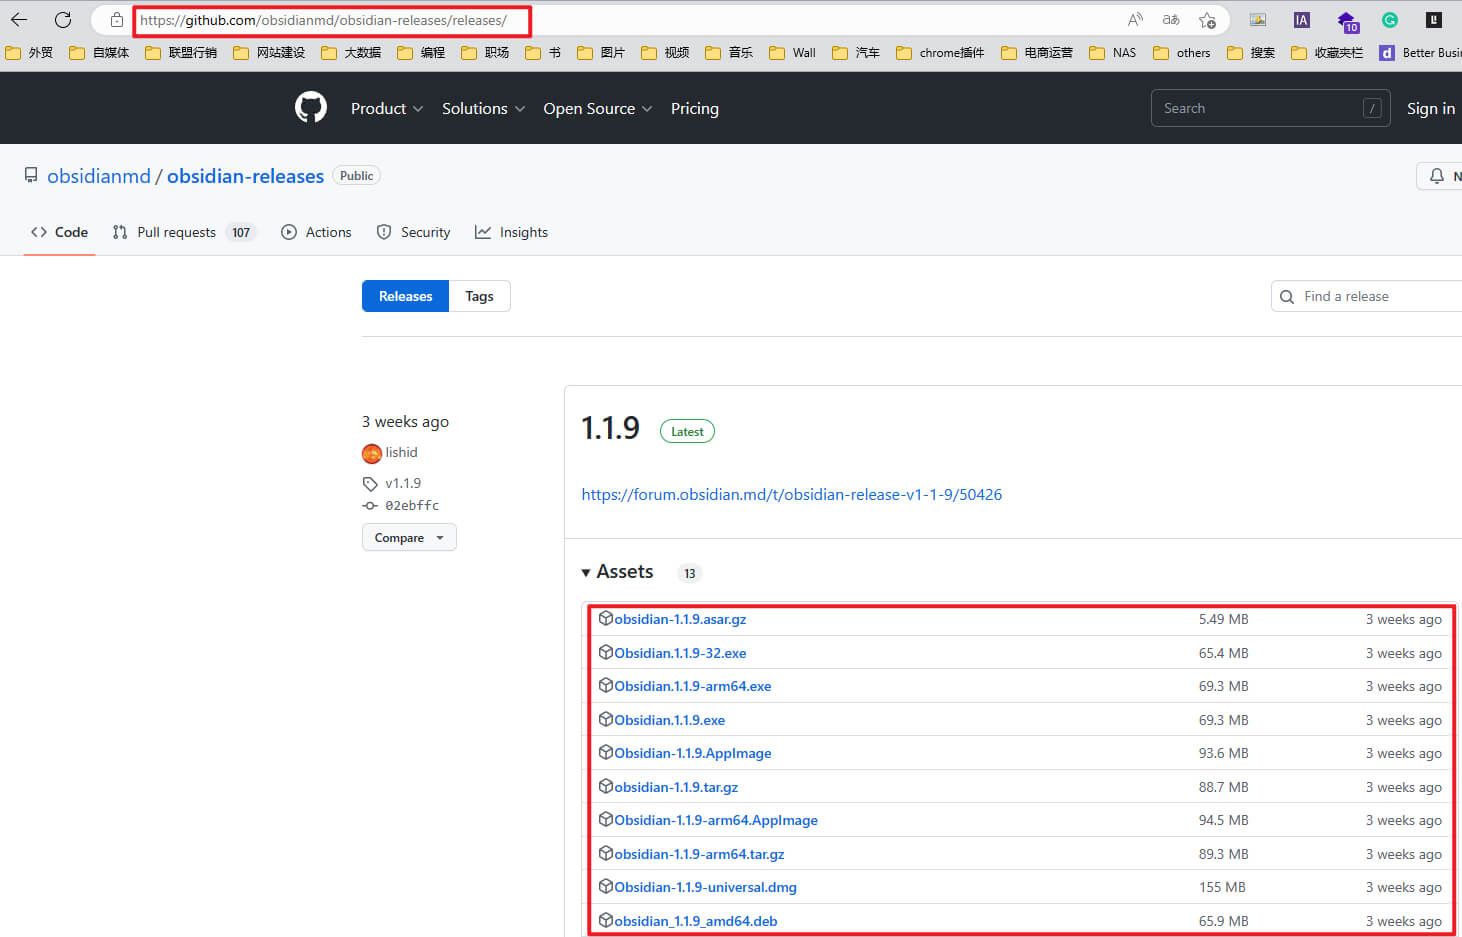Open the Better Business bookmark
Screen dimensions: 1462x937
(x=1420, y=53)
